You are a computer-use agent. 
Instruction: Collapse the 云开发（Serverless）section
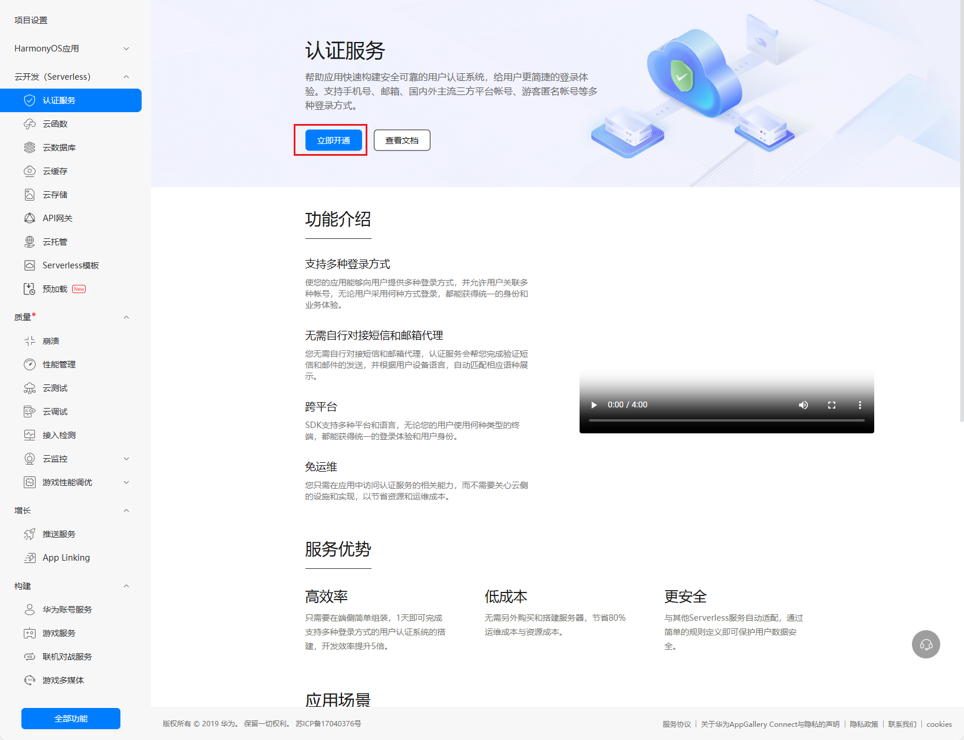126,76
